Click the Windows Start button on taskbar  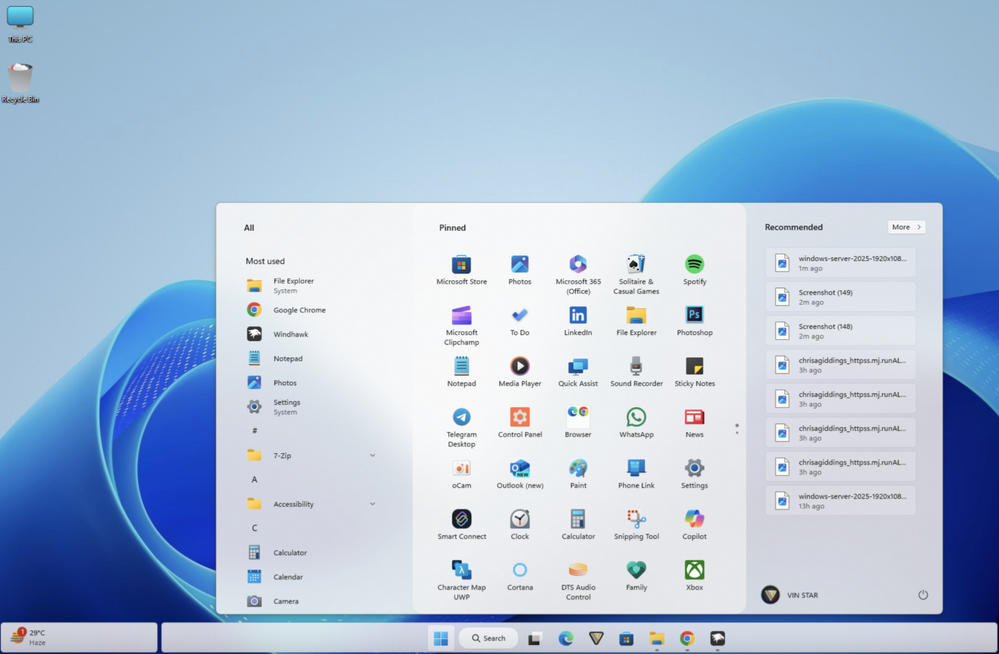[x=441, y=638]
